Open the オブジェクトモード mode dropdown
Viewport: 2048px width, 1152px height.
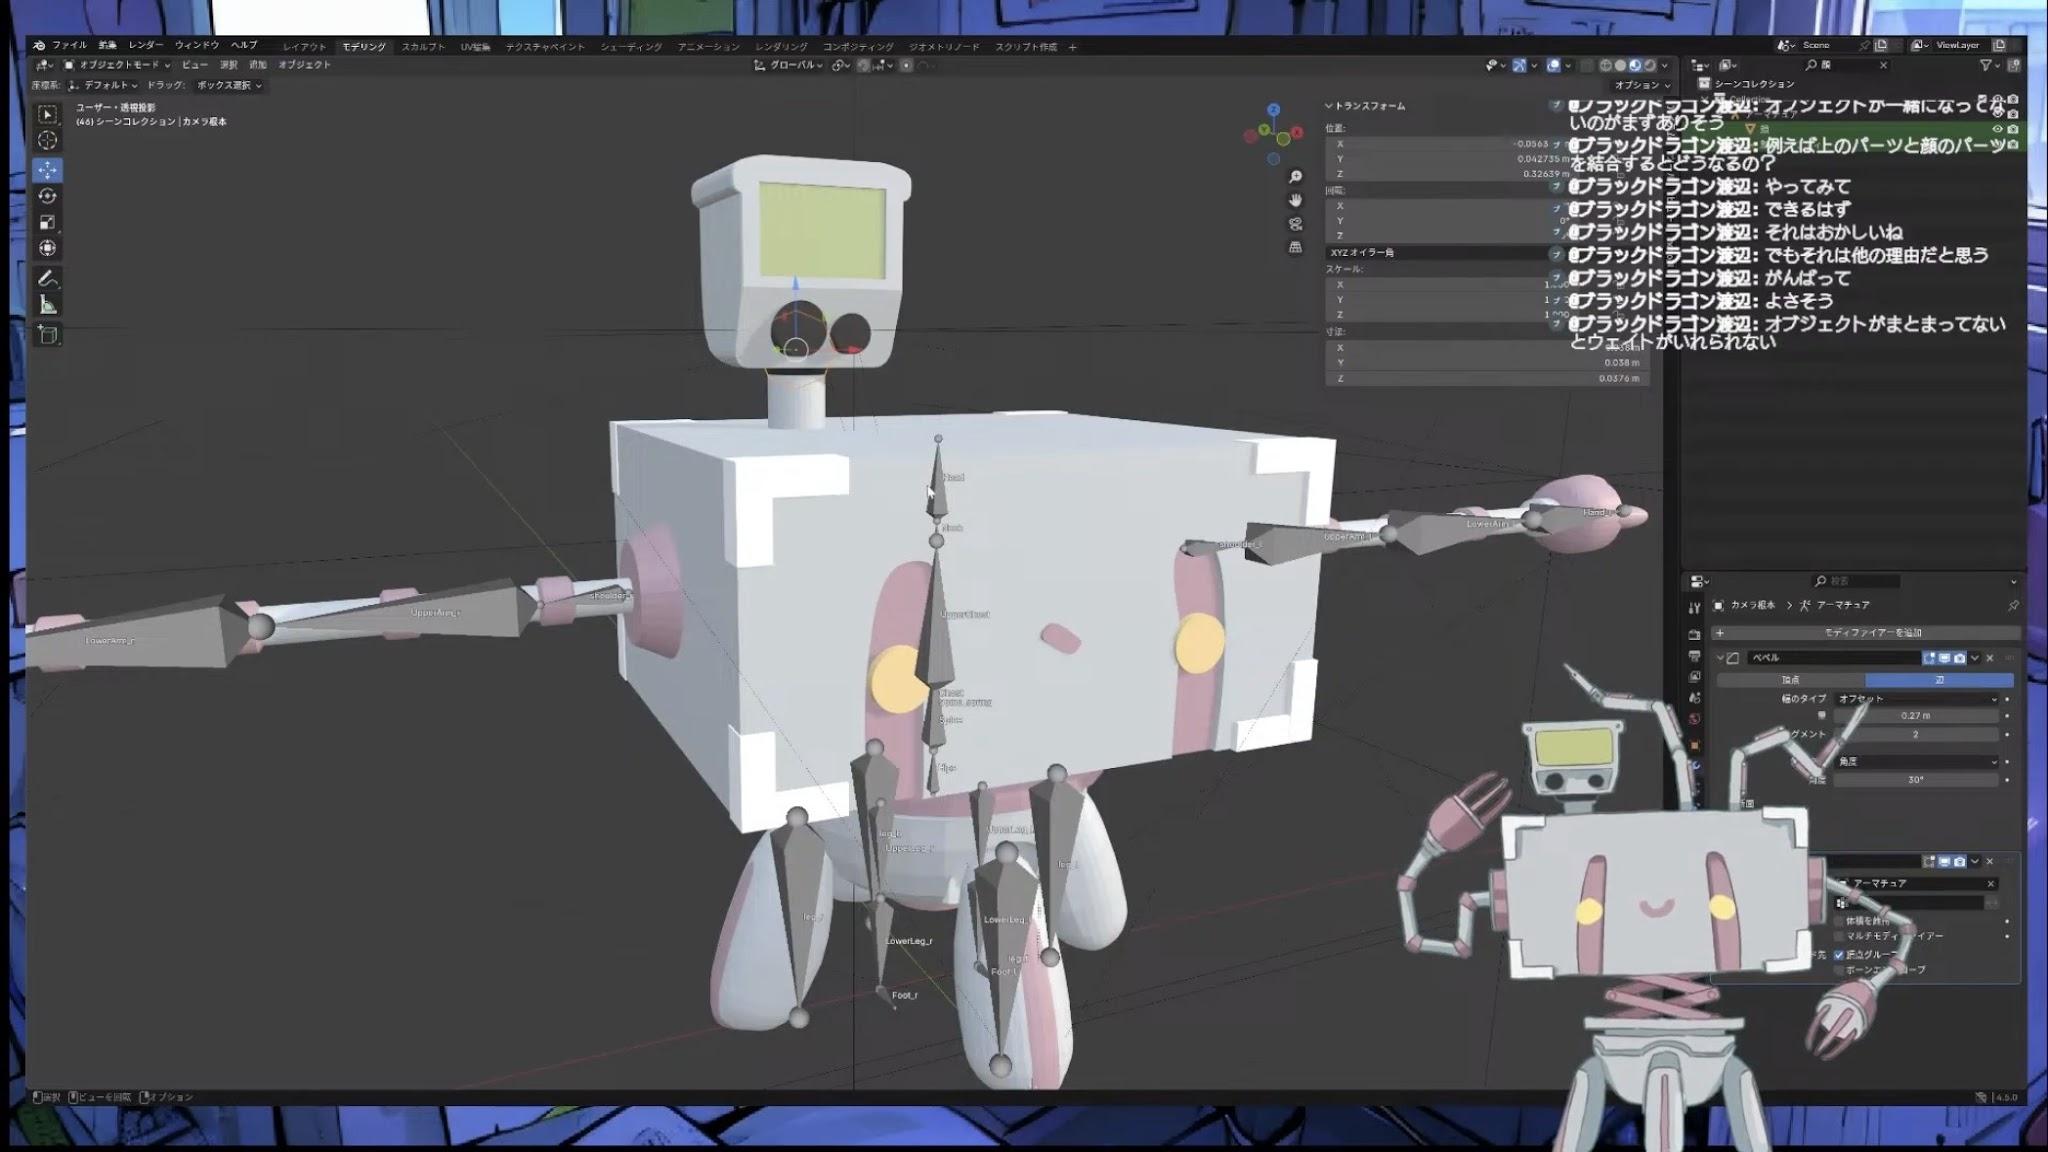tap(117, 65)
